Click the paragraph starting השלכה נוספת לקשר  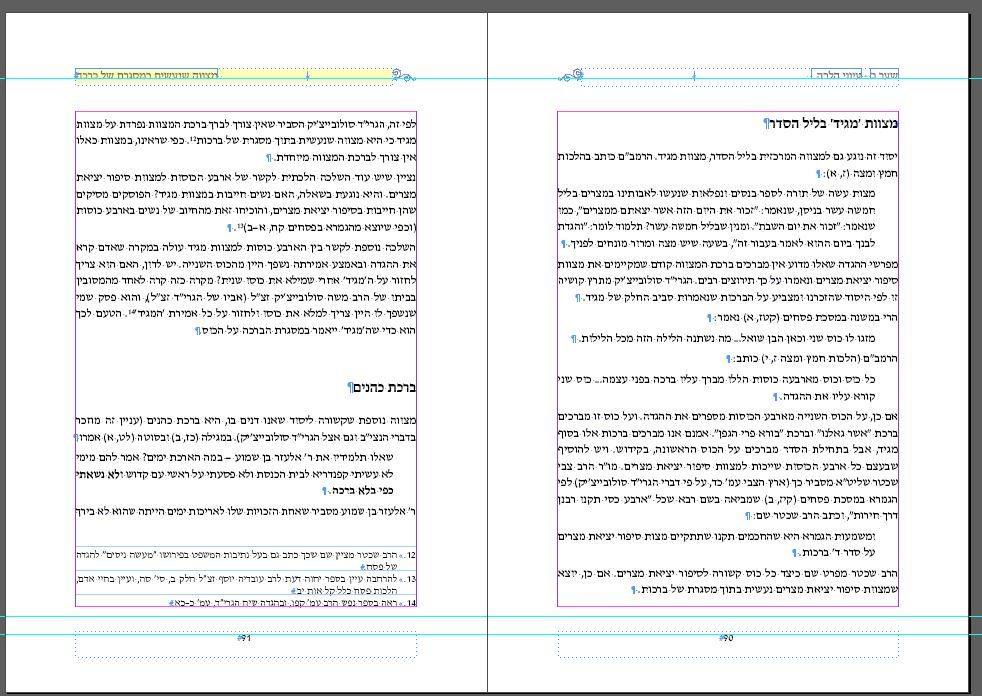point(246,288)
